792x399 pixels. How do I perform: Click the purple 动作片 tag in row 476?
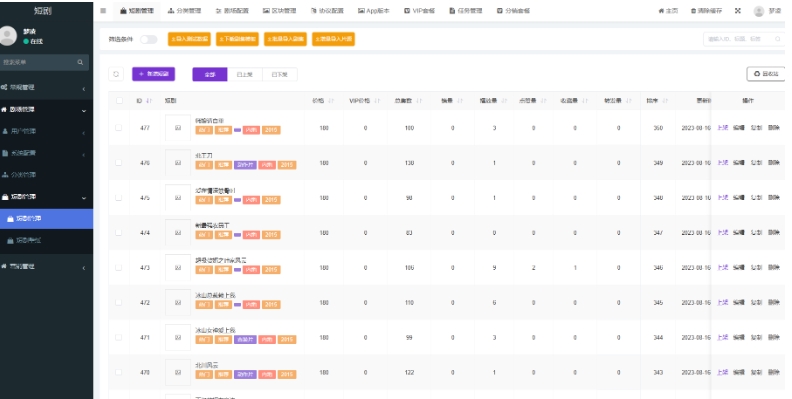[x=245, y=165]
